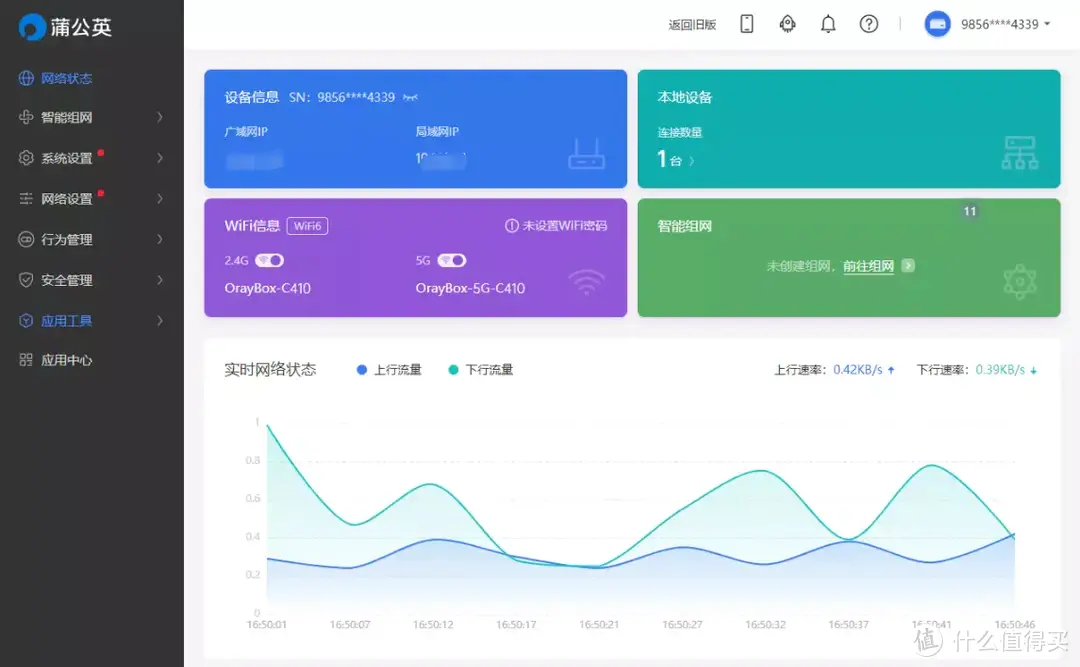
Task: Select 安全管理 in the sidebar menu
Action: [x=60, y=280]
